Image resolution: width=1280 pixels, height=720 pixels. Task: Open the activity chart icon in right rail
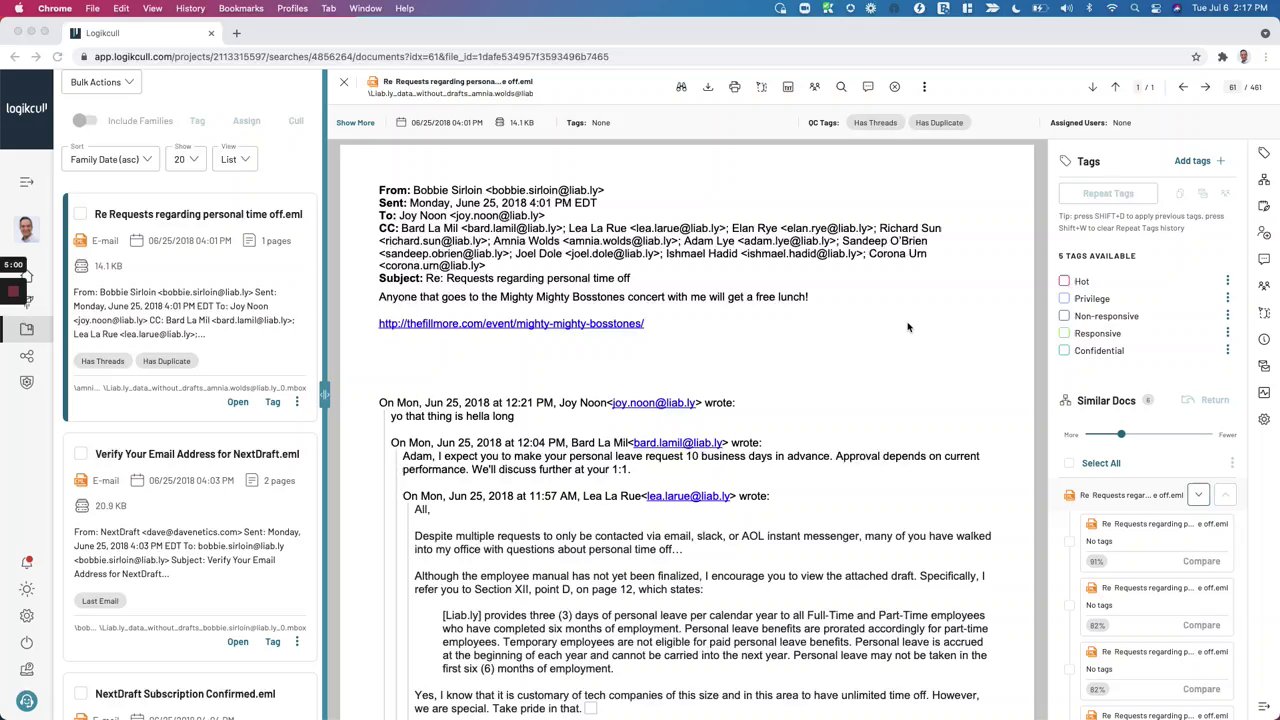(x=1264, y=392)
